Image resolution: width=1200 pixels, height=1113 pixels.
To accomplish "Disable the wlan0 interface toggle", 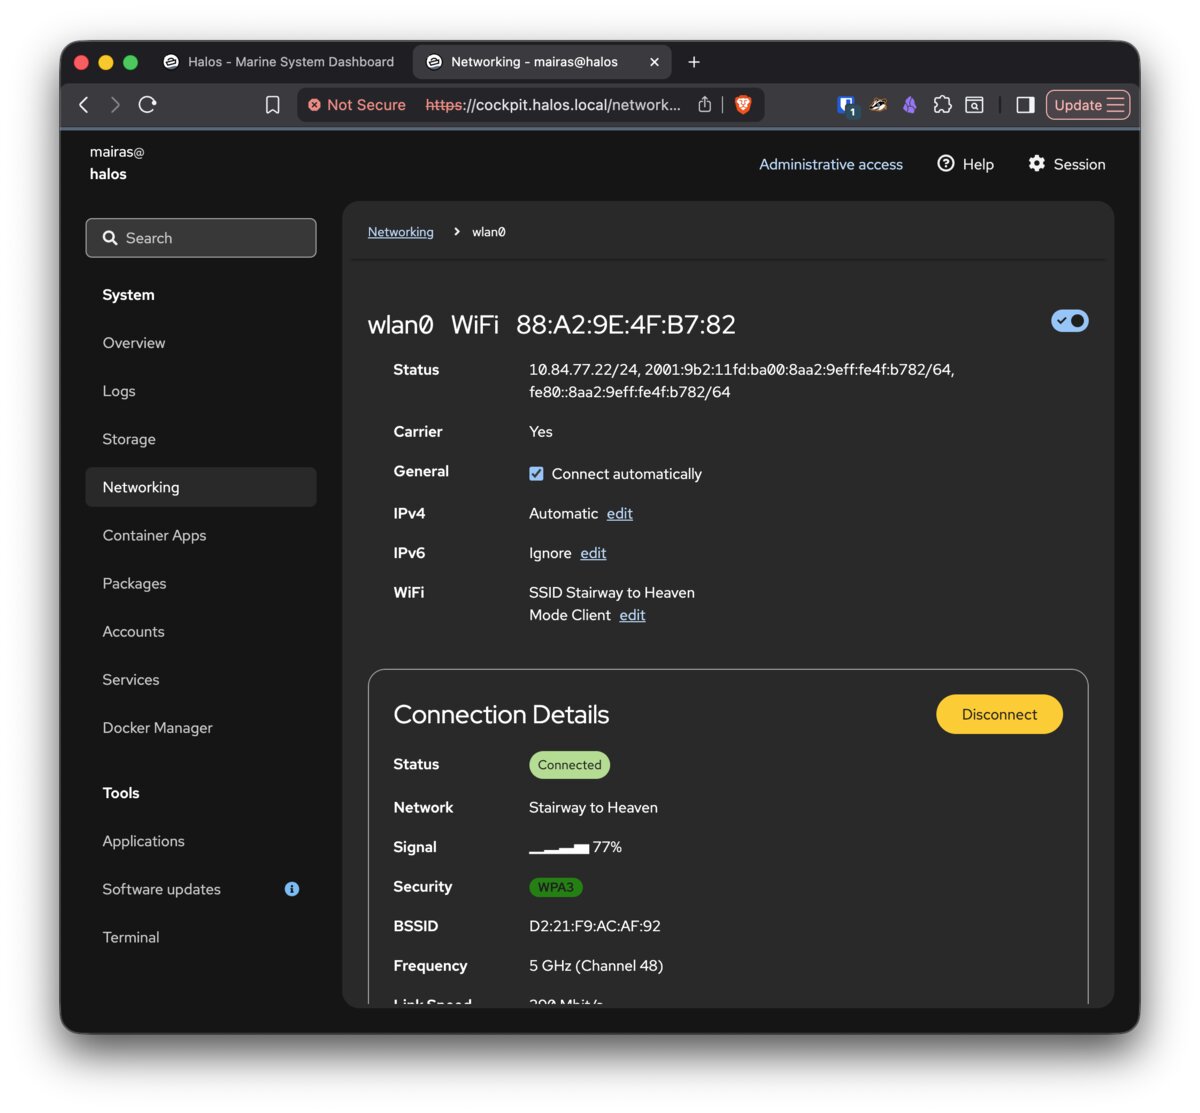I will click(x=1069, y=321).
